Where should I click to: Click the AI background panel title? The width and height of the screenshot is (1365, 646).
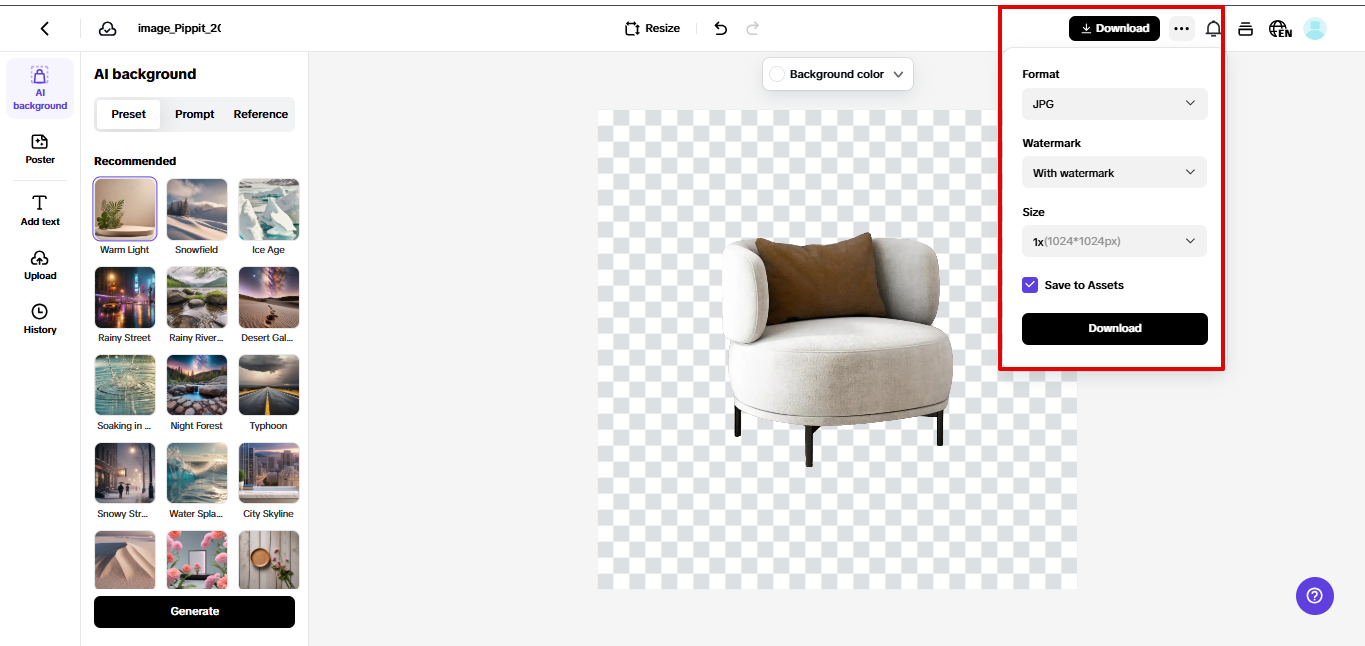pos(145,74)
